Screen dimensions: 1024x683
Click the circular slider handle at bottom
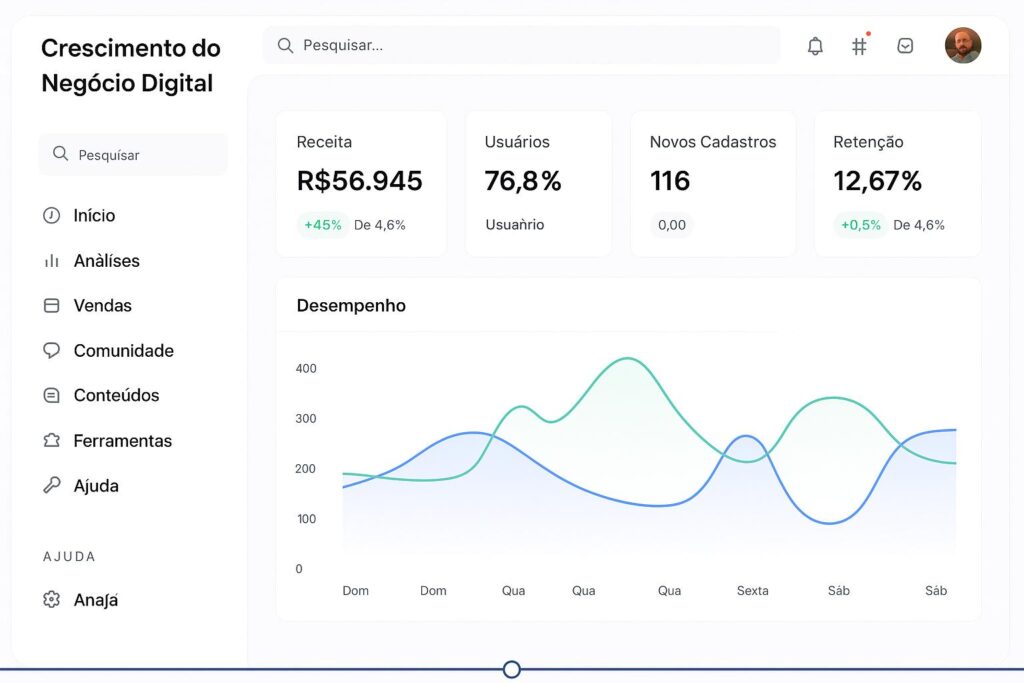(512, 669)
